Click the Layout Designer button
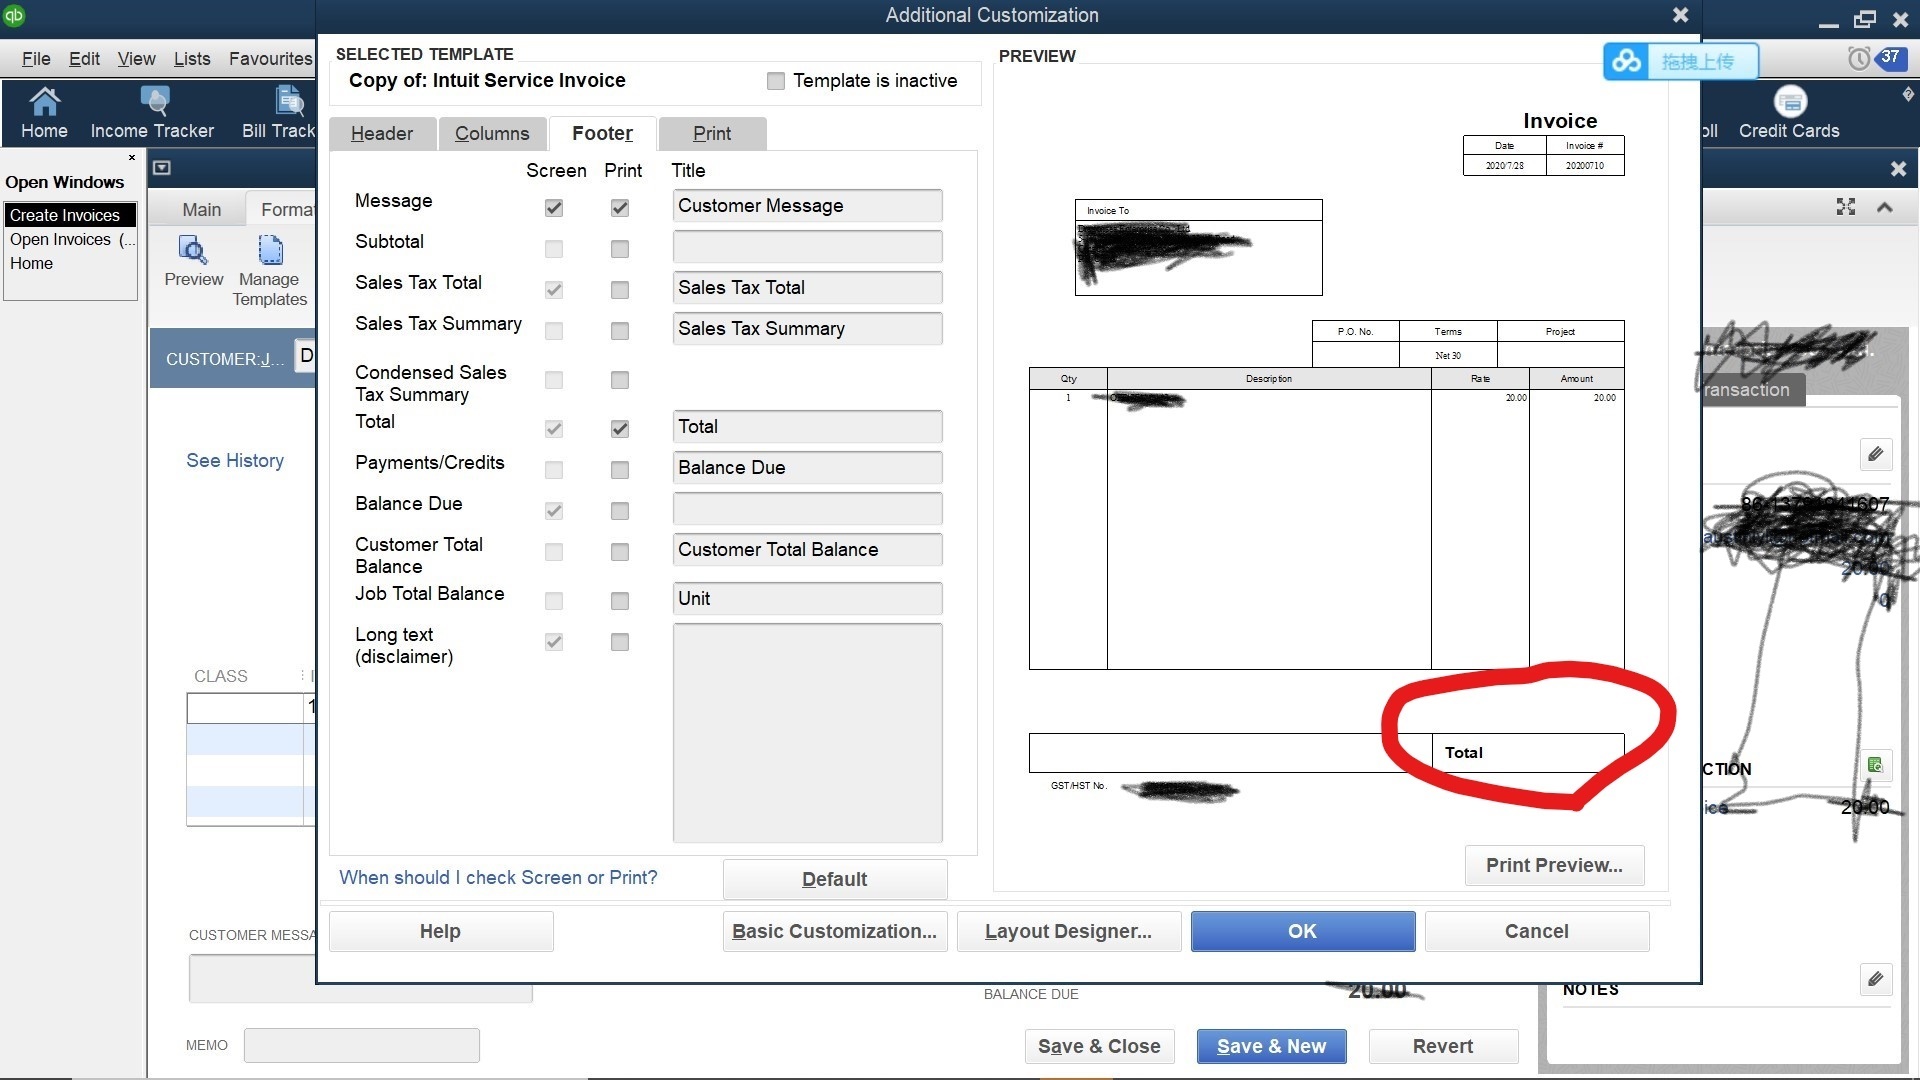 tap(1068, 931)
